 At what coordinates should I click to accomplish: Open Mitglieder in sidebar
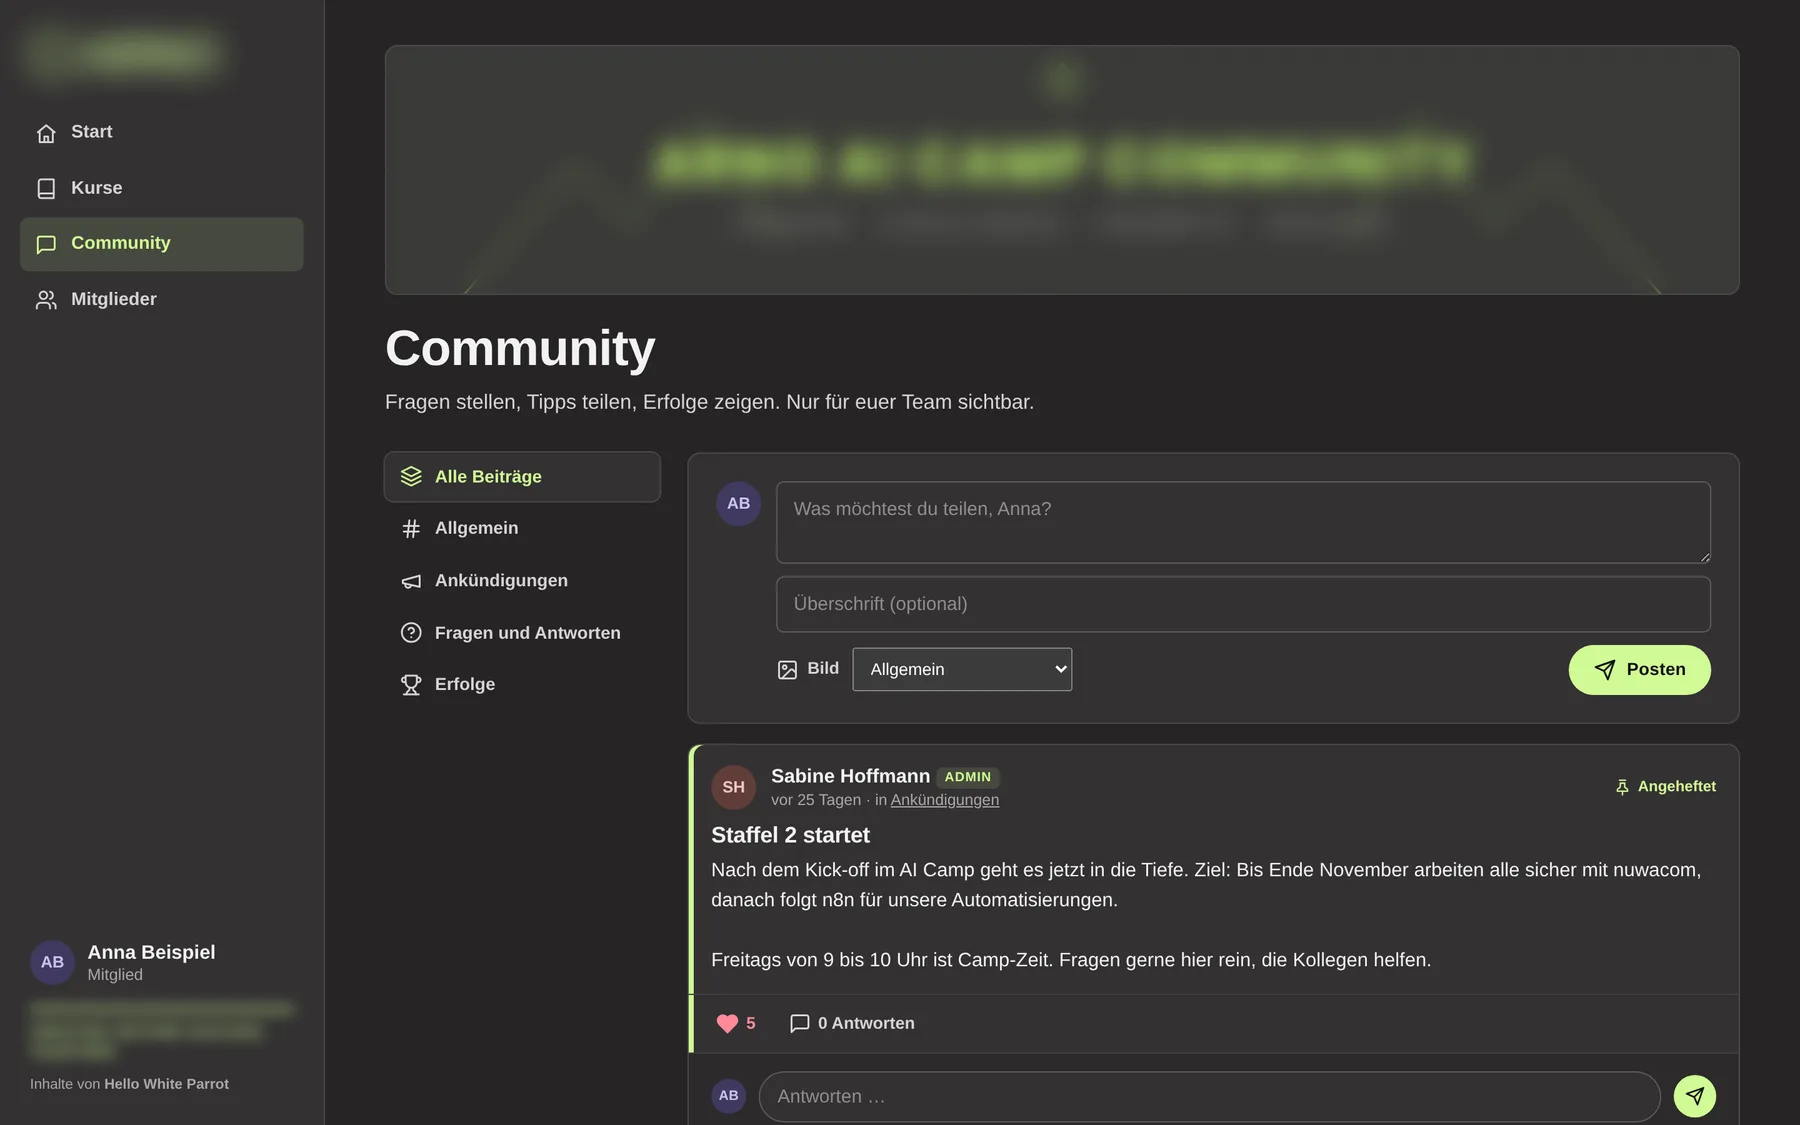pos(161,299)
